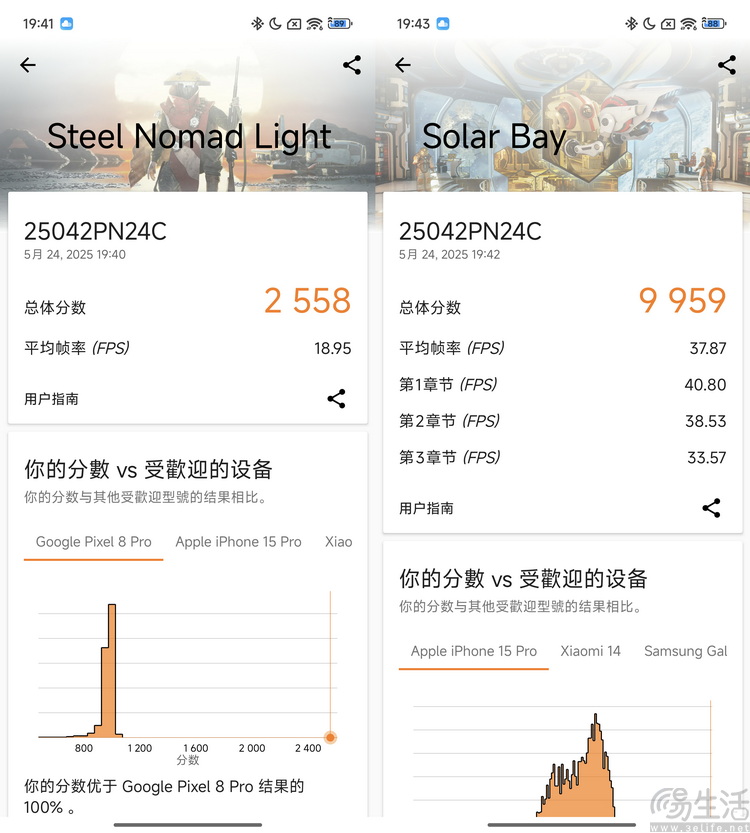Select Apple iPhone 15 Pro tab under Steel Nomad
This screenshot has height=833, width=750.
[238, 542]
